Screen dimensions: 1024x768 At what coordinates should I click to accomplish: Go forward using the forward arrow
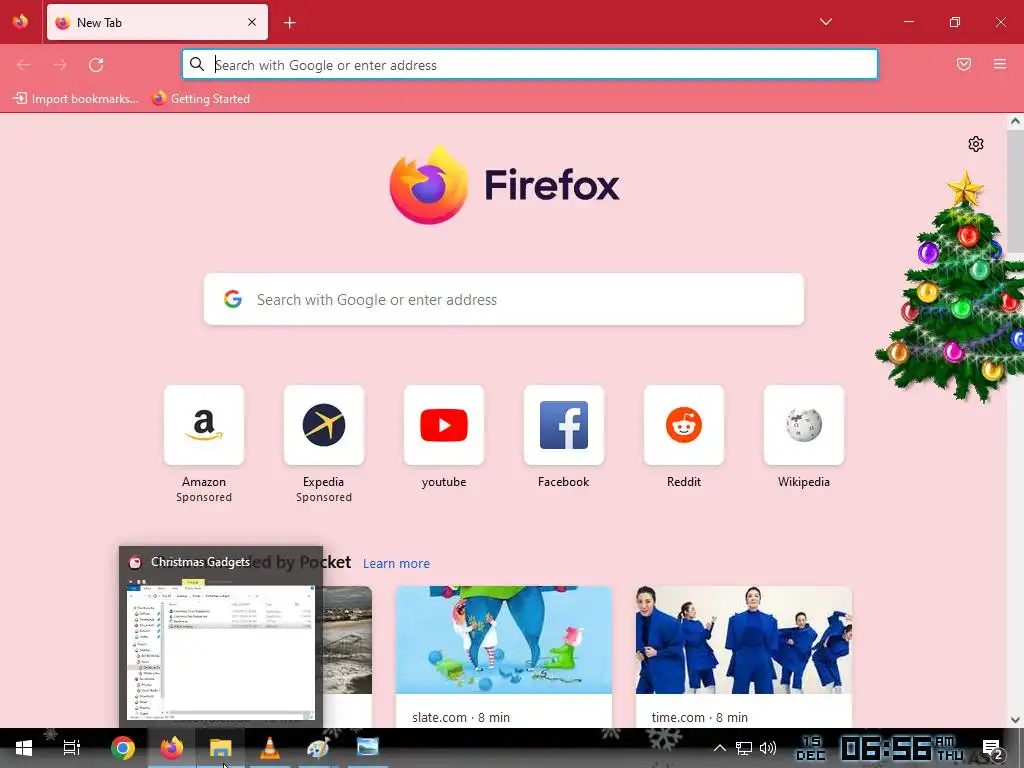click(59, 65)
